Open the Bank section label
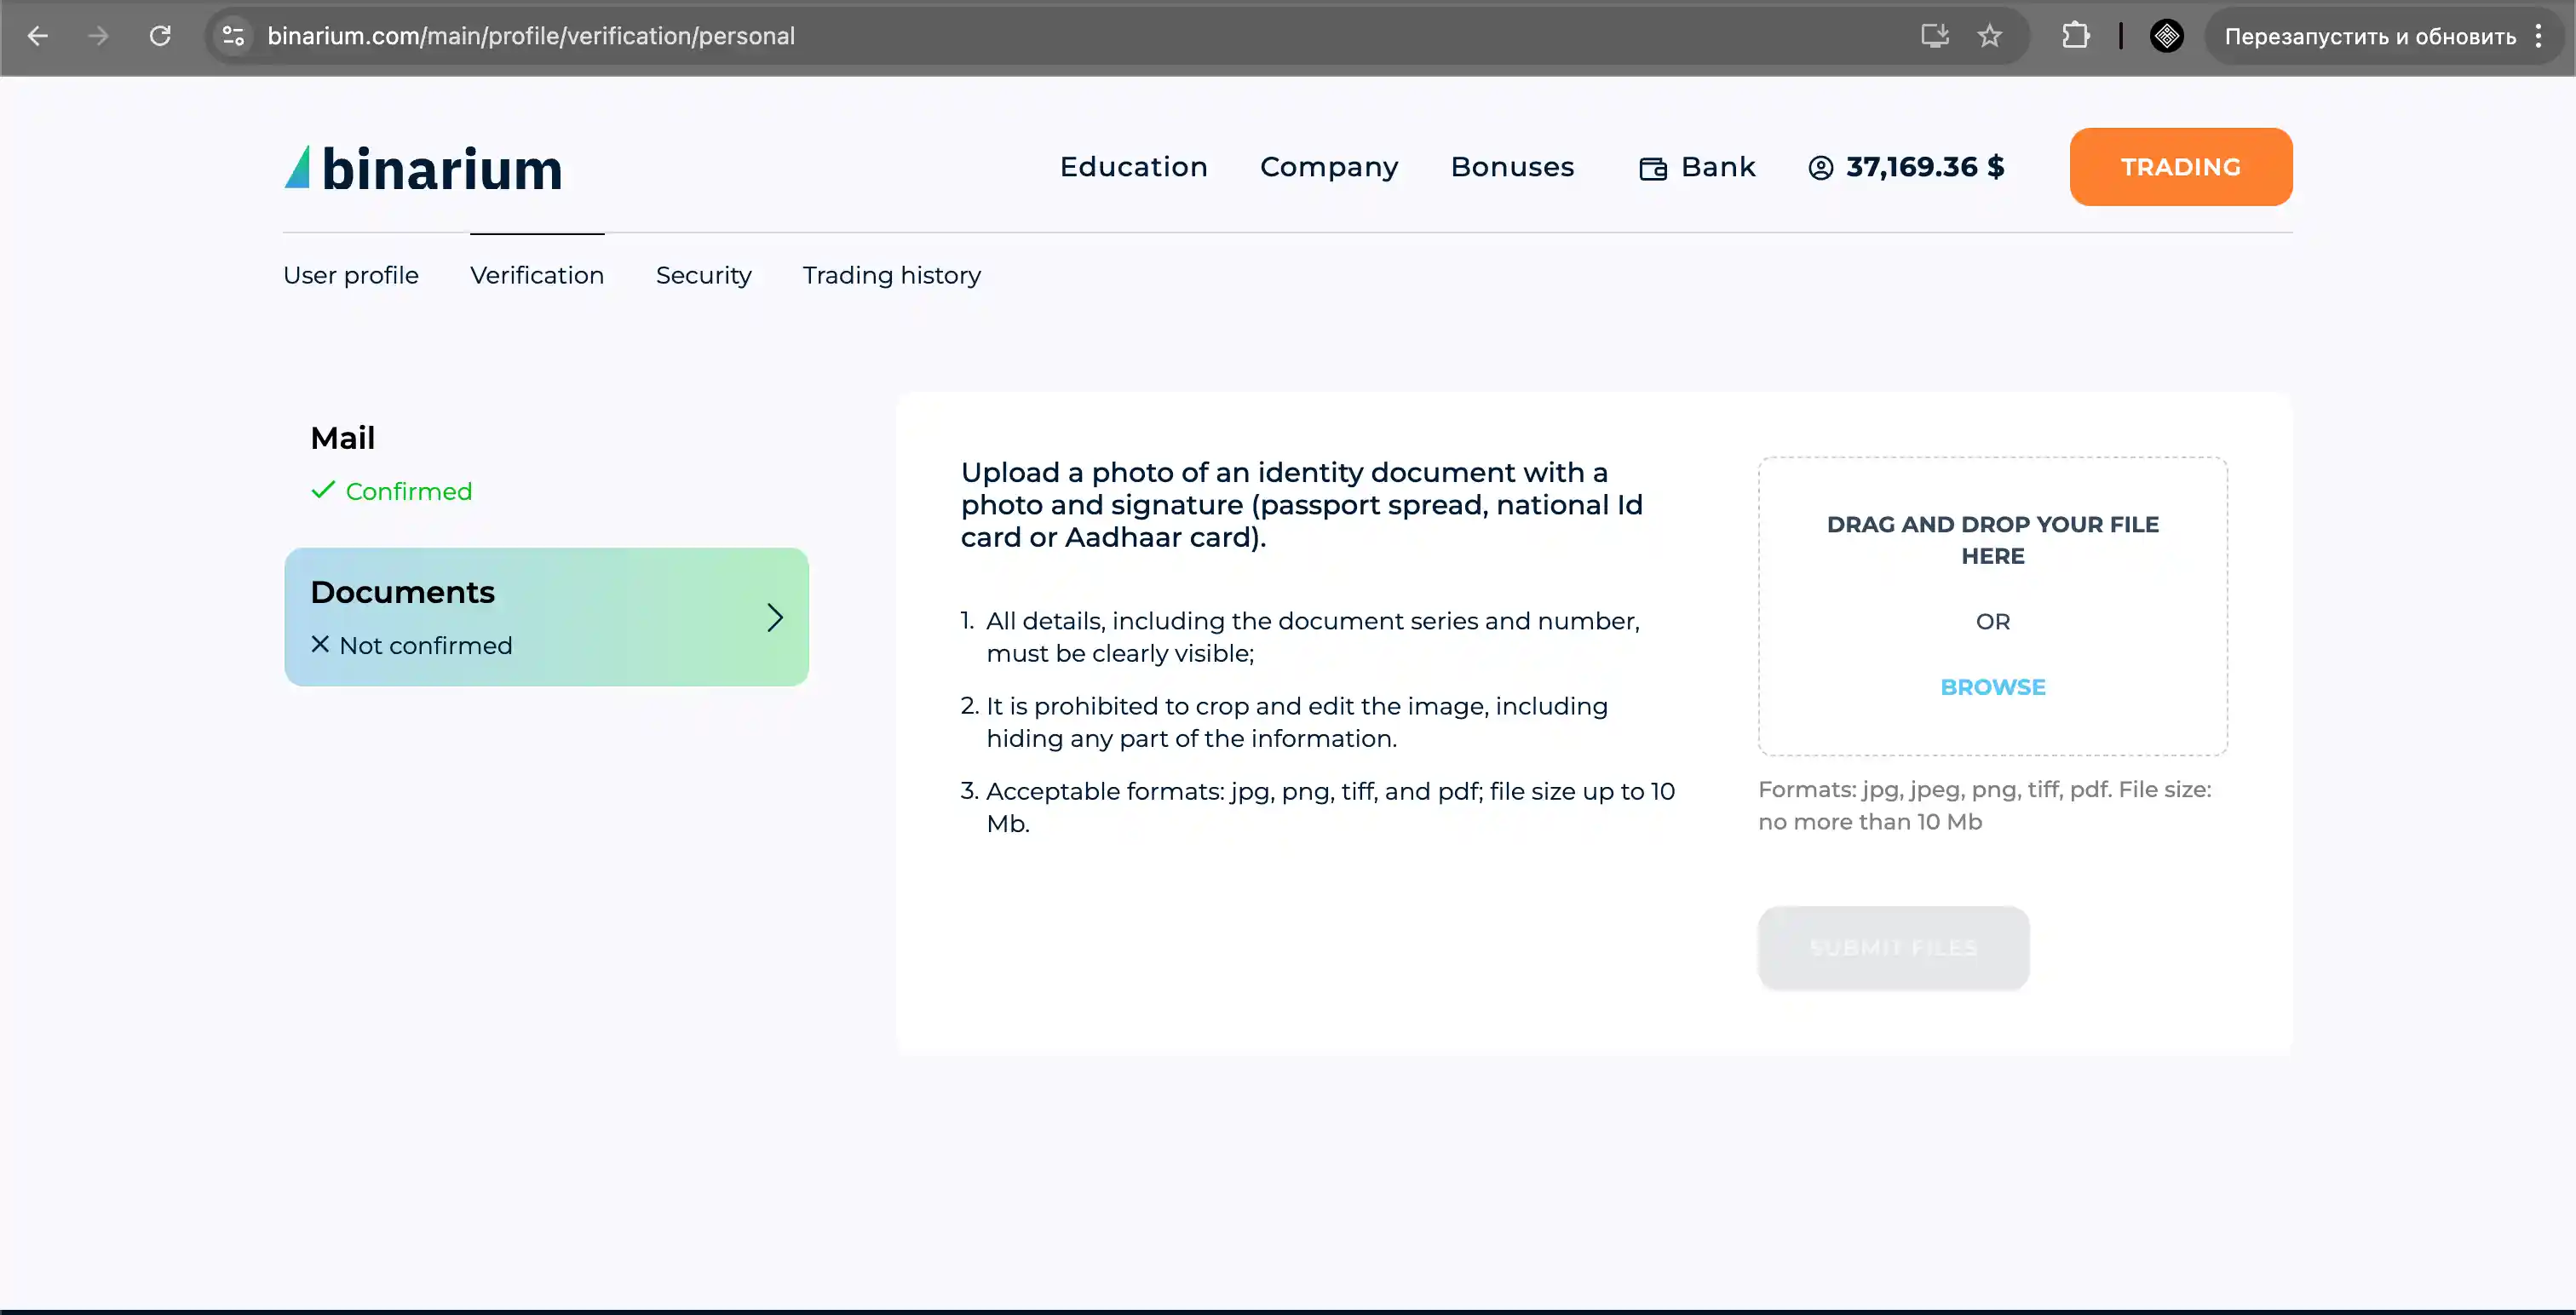The width and height of the screenshot is (2576, 1315). [x=1718, y=167]
